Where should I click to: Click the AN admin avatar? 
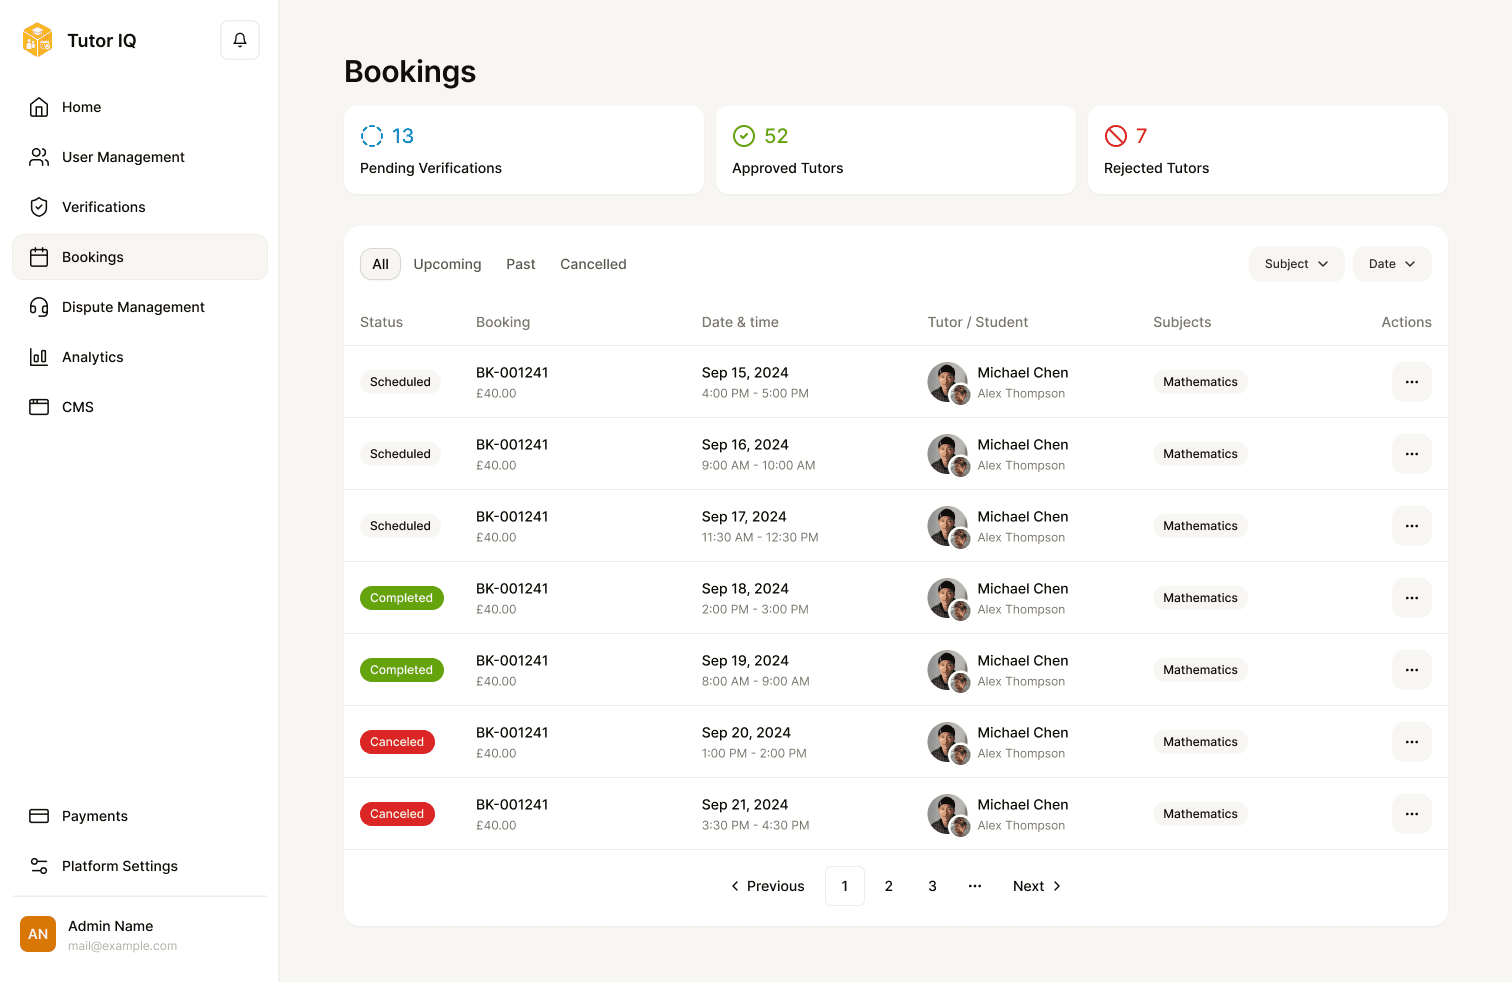point(38,934)
